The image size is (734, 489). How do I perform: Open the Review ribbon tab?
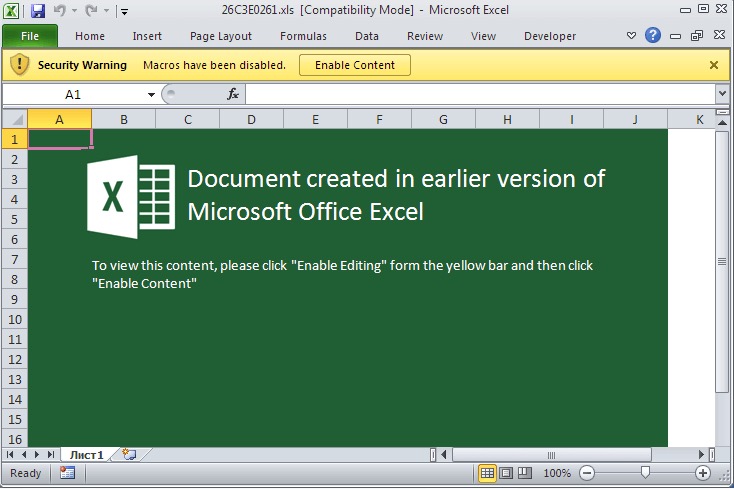(425, 36)
